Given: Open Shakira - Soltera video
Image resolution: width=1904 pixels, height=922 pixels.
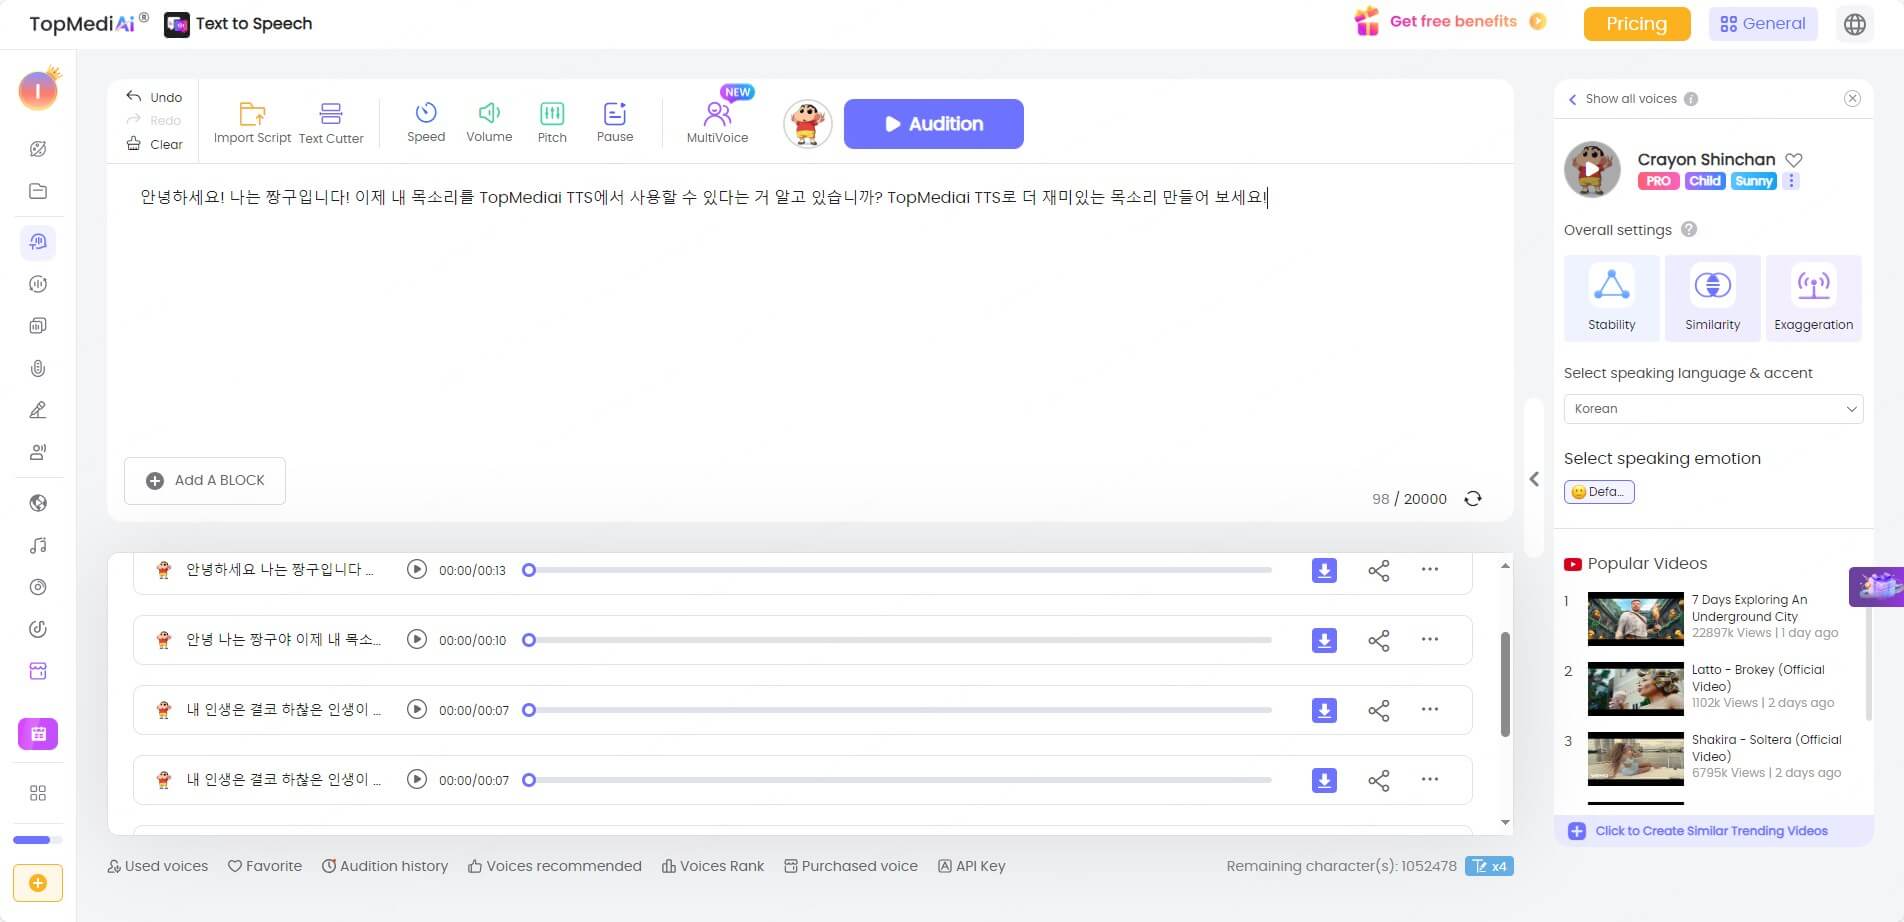Looking at the screenshot, I should click(1636, 759).
